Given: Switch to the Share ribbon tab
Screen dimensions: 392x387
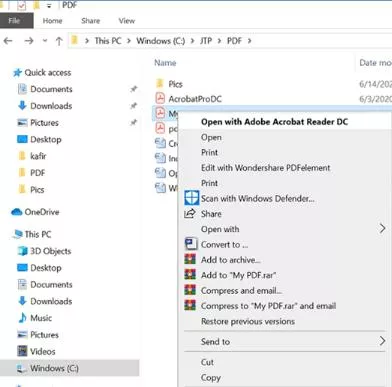Looking at the screenshot, I should [x=90, y=21].
